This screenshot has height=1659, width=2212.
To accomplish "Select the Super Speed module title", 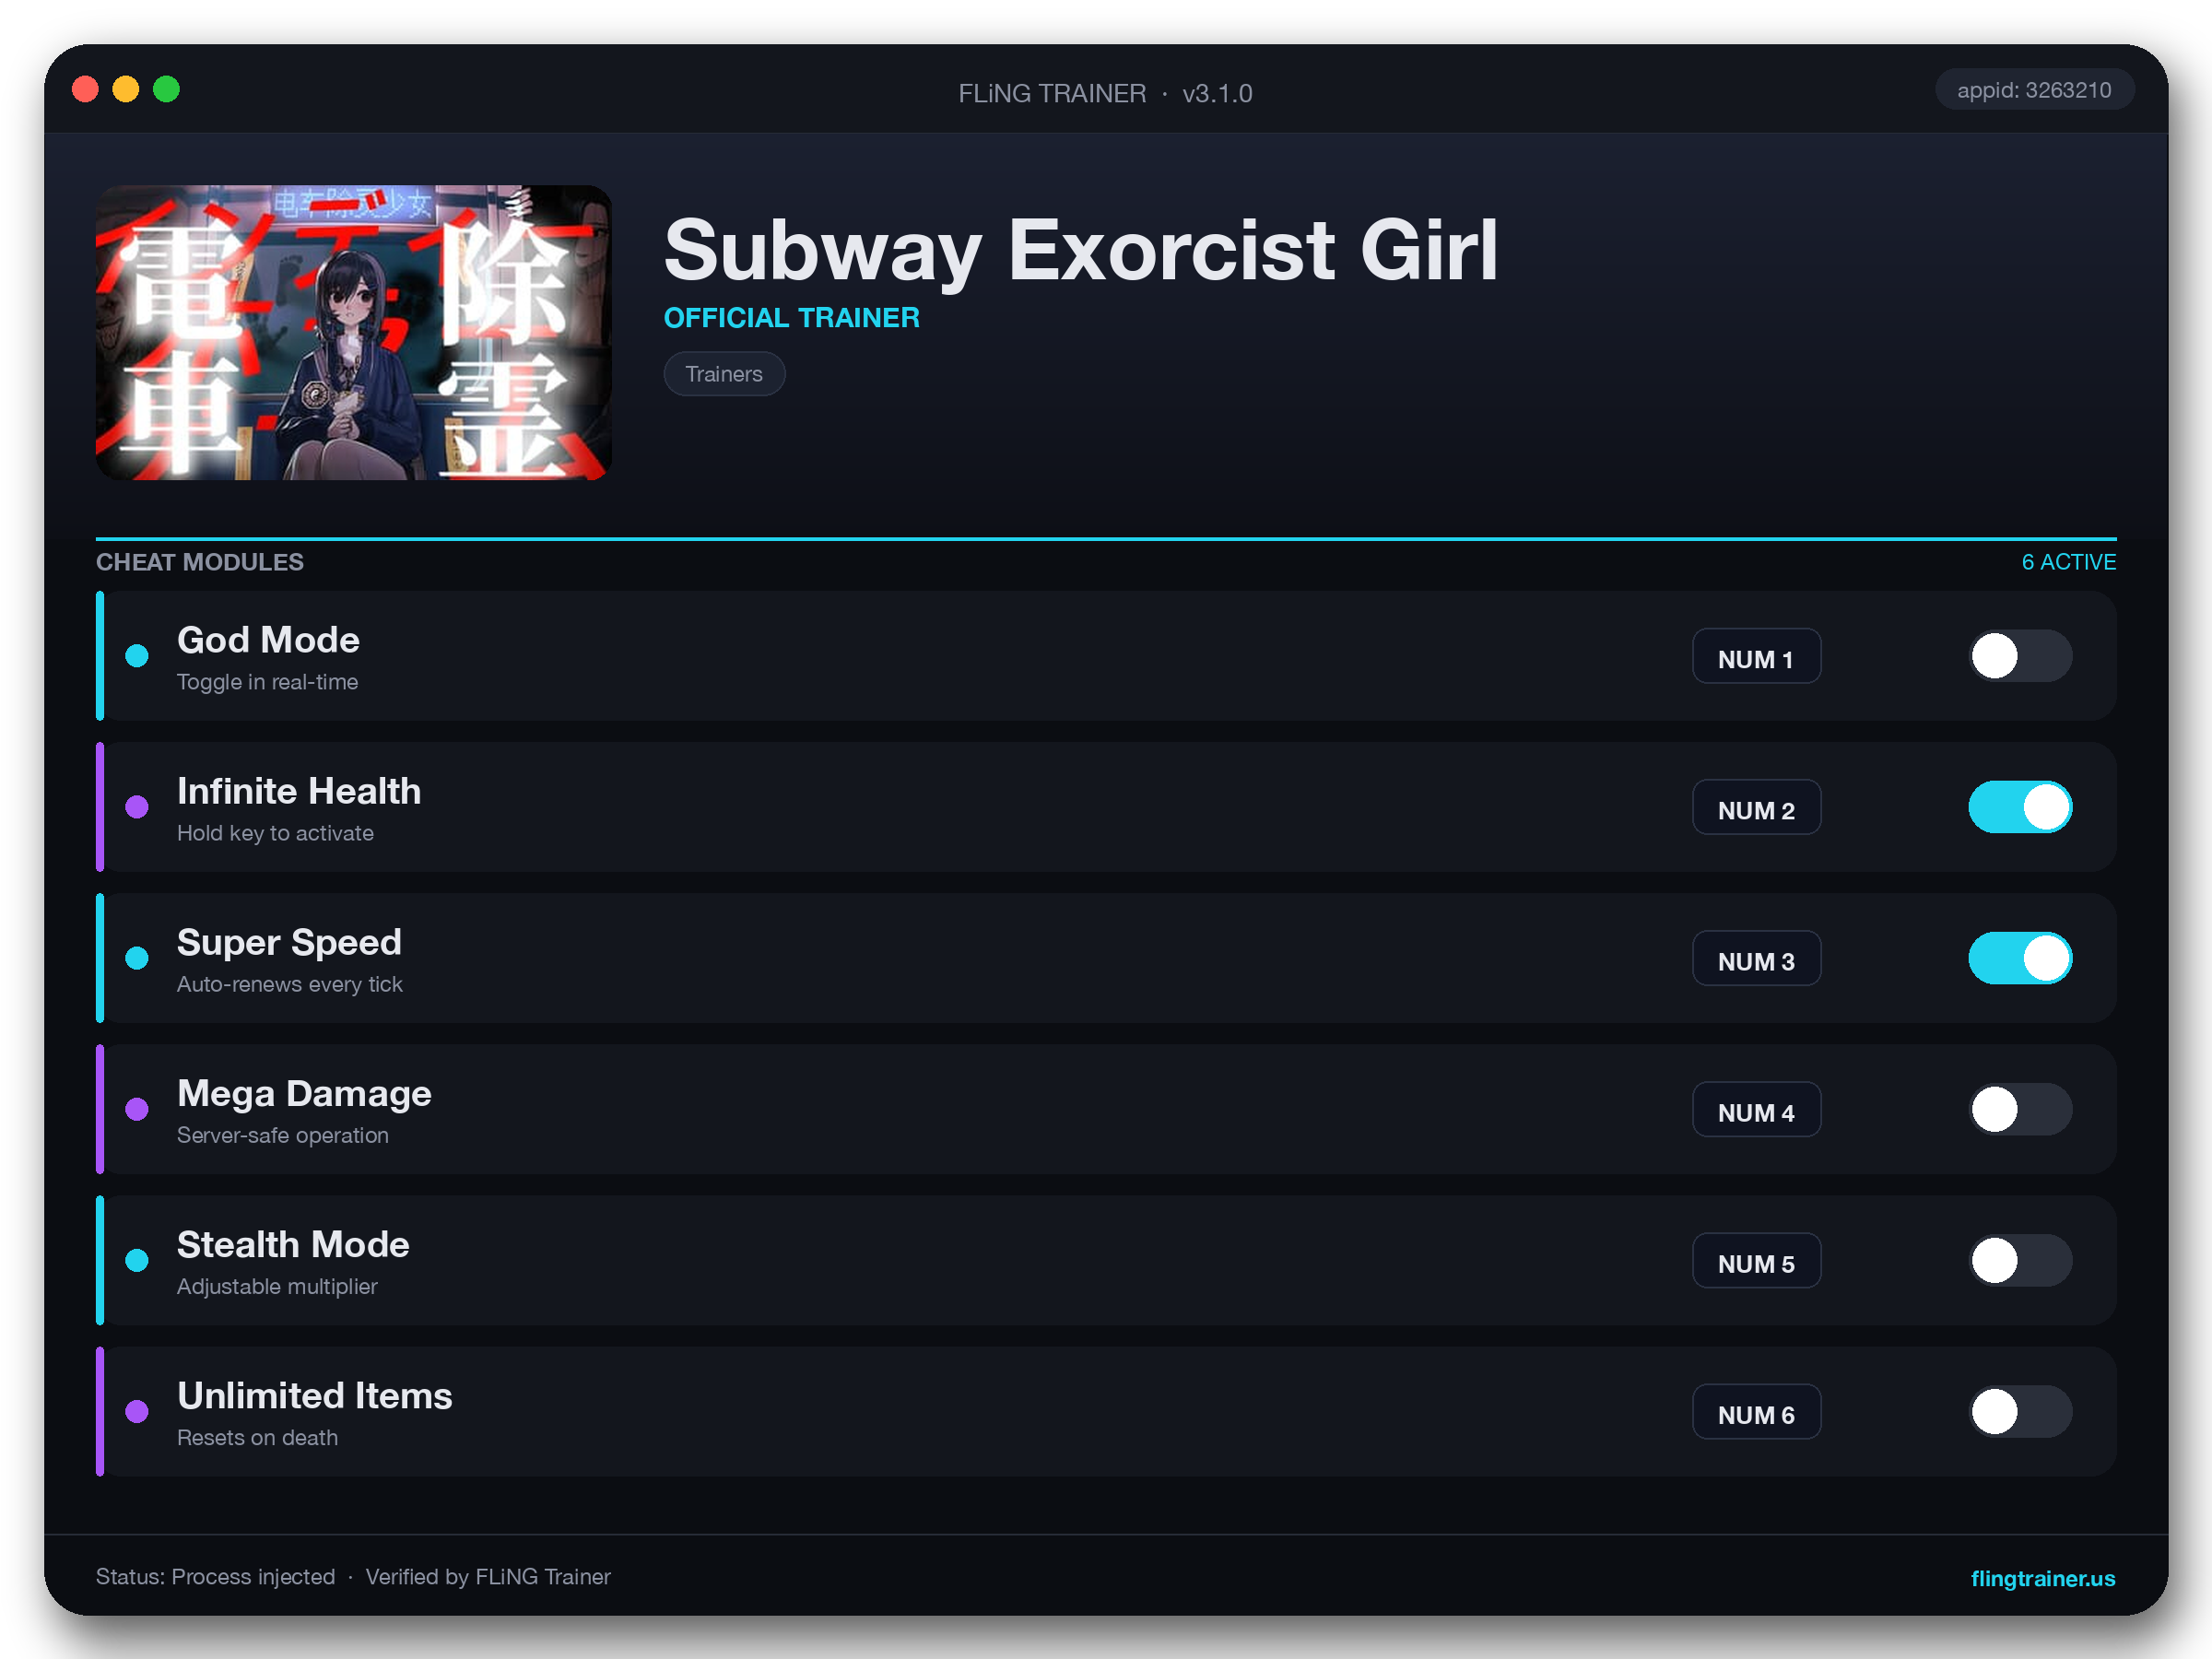I will (x=289, y=943).
